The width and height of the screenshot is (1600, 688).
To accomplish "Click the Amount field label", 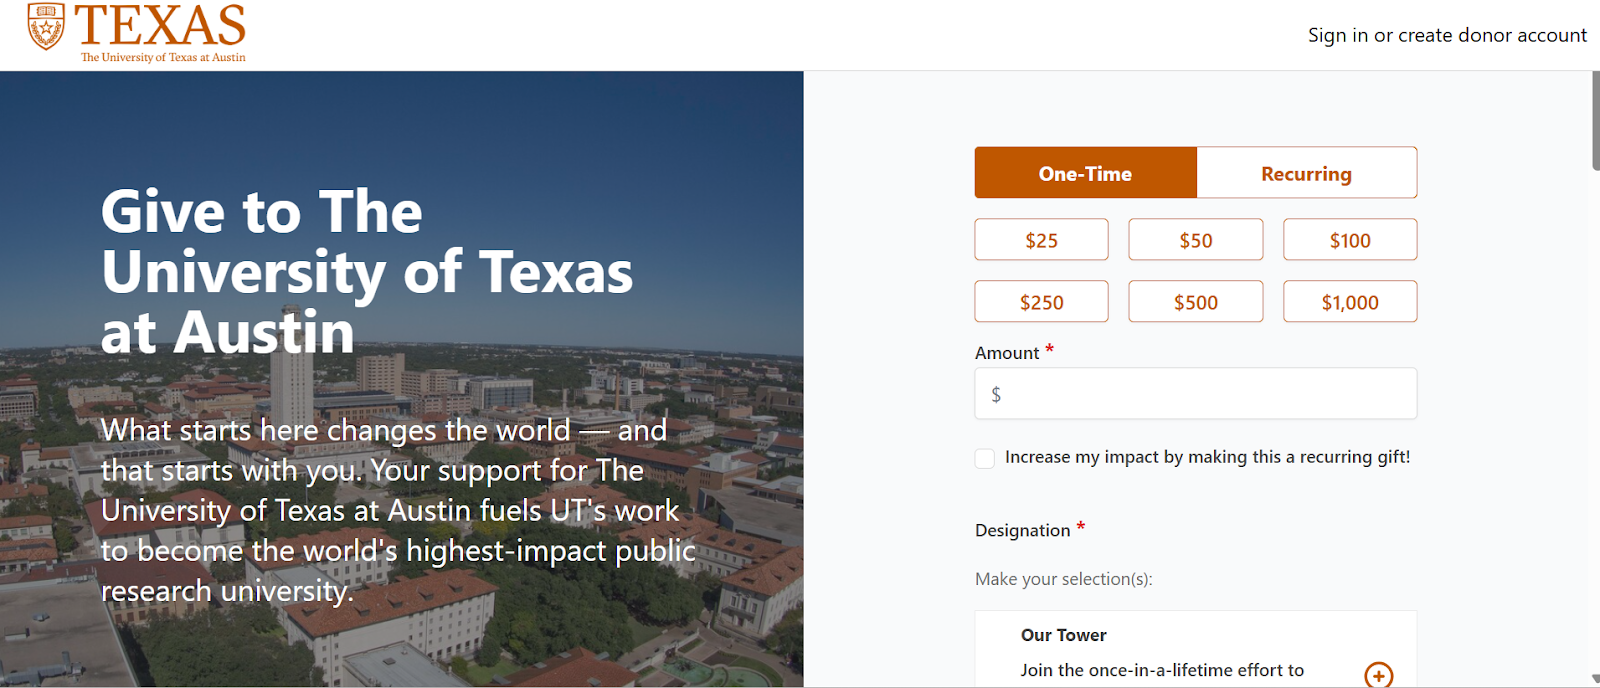I will click(x=1007, y=353).
